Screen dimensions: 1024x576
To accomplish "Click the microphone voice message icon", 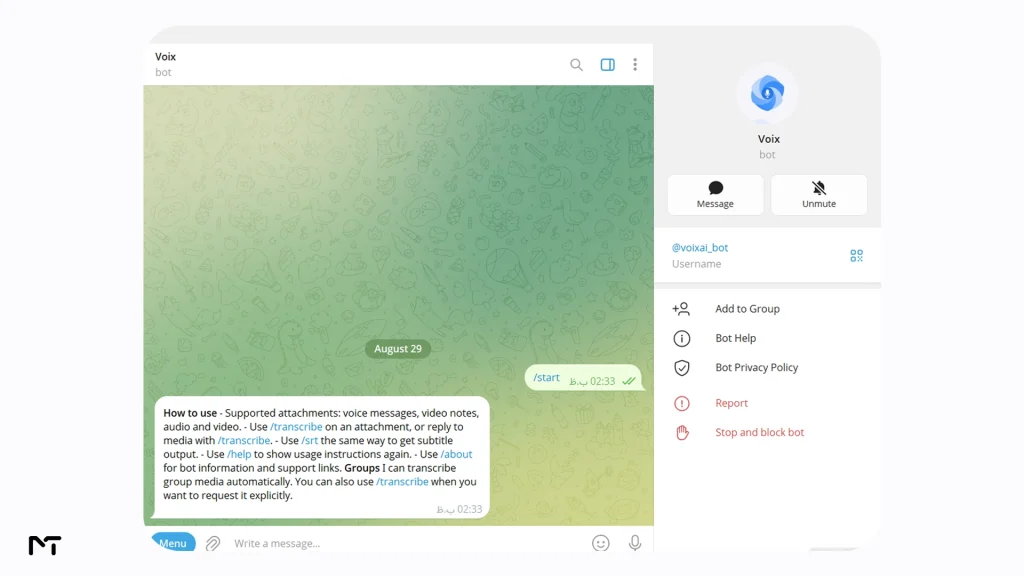I will (635, 543).
